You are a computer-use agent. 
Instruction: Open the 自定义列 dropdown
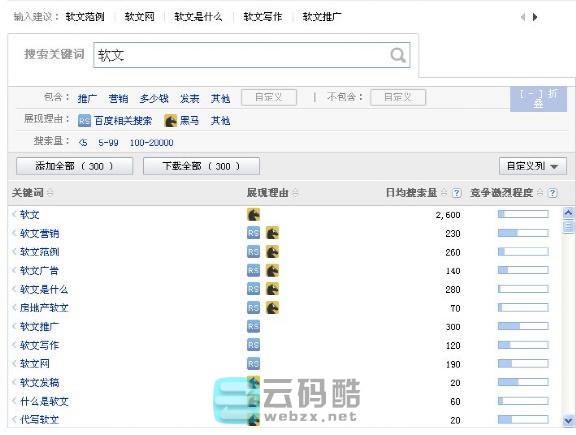533,166
